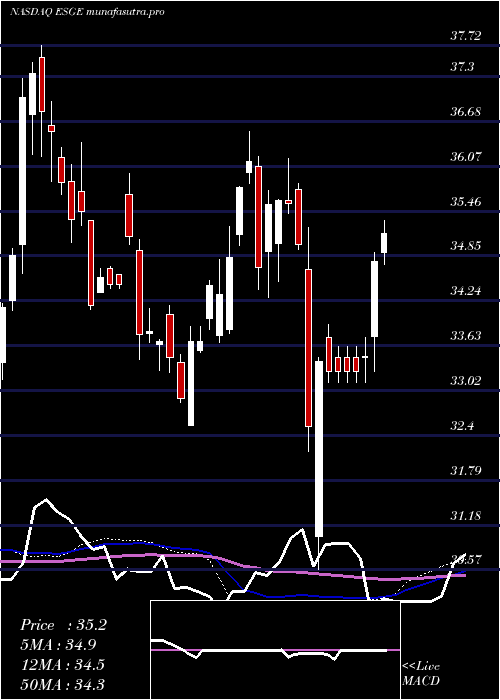Image resolution: width=500 pixels, height=700 pixels.
Task: Select the 37.3 price level label
Action: 462,67
